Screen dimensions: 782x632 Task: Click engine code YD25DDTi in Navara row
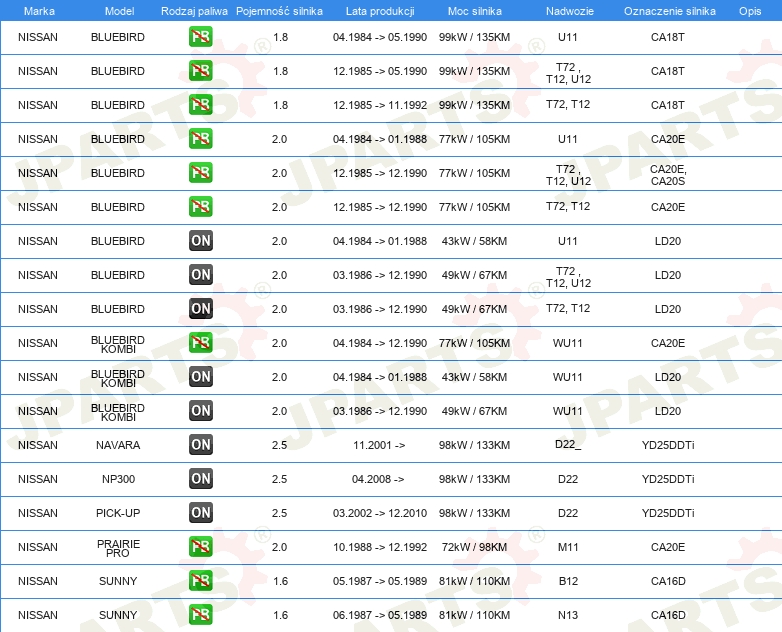click(668, 445)
